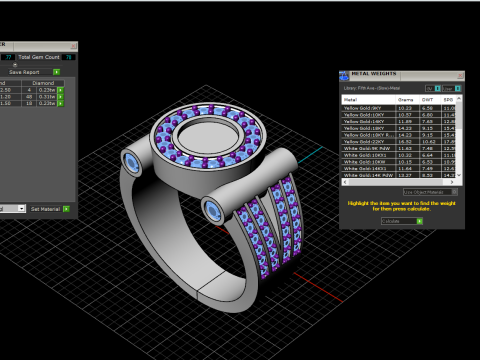Click the Diamond column header in gem report

coord(43,83)
